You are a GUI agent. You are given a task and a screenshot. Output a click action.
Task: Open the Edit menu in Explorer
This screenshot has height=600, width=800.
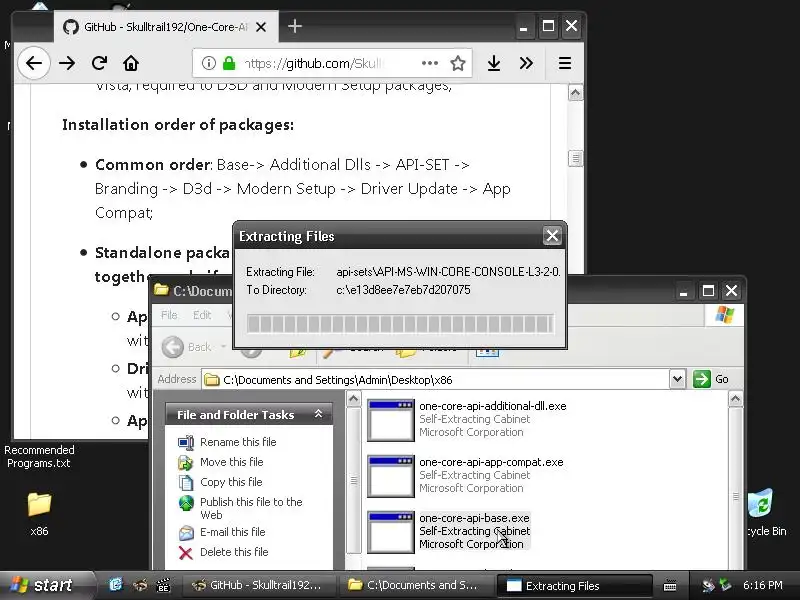tap(202, 315)
